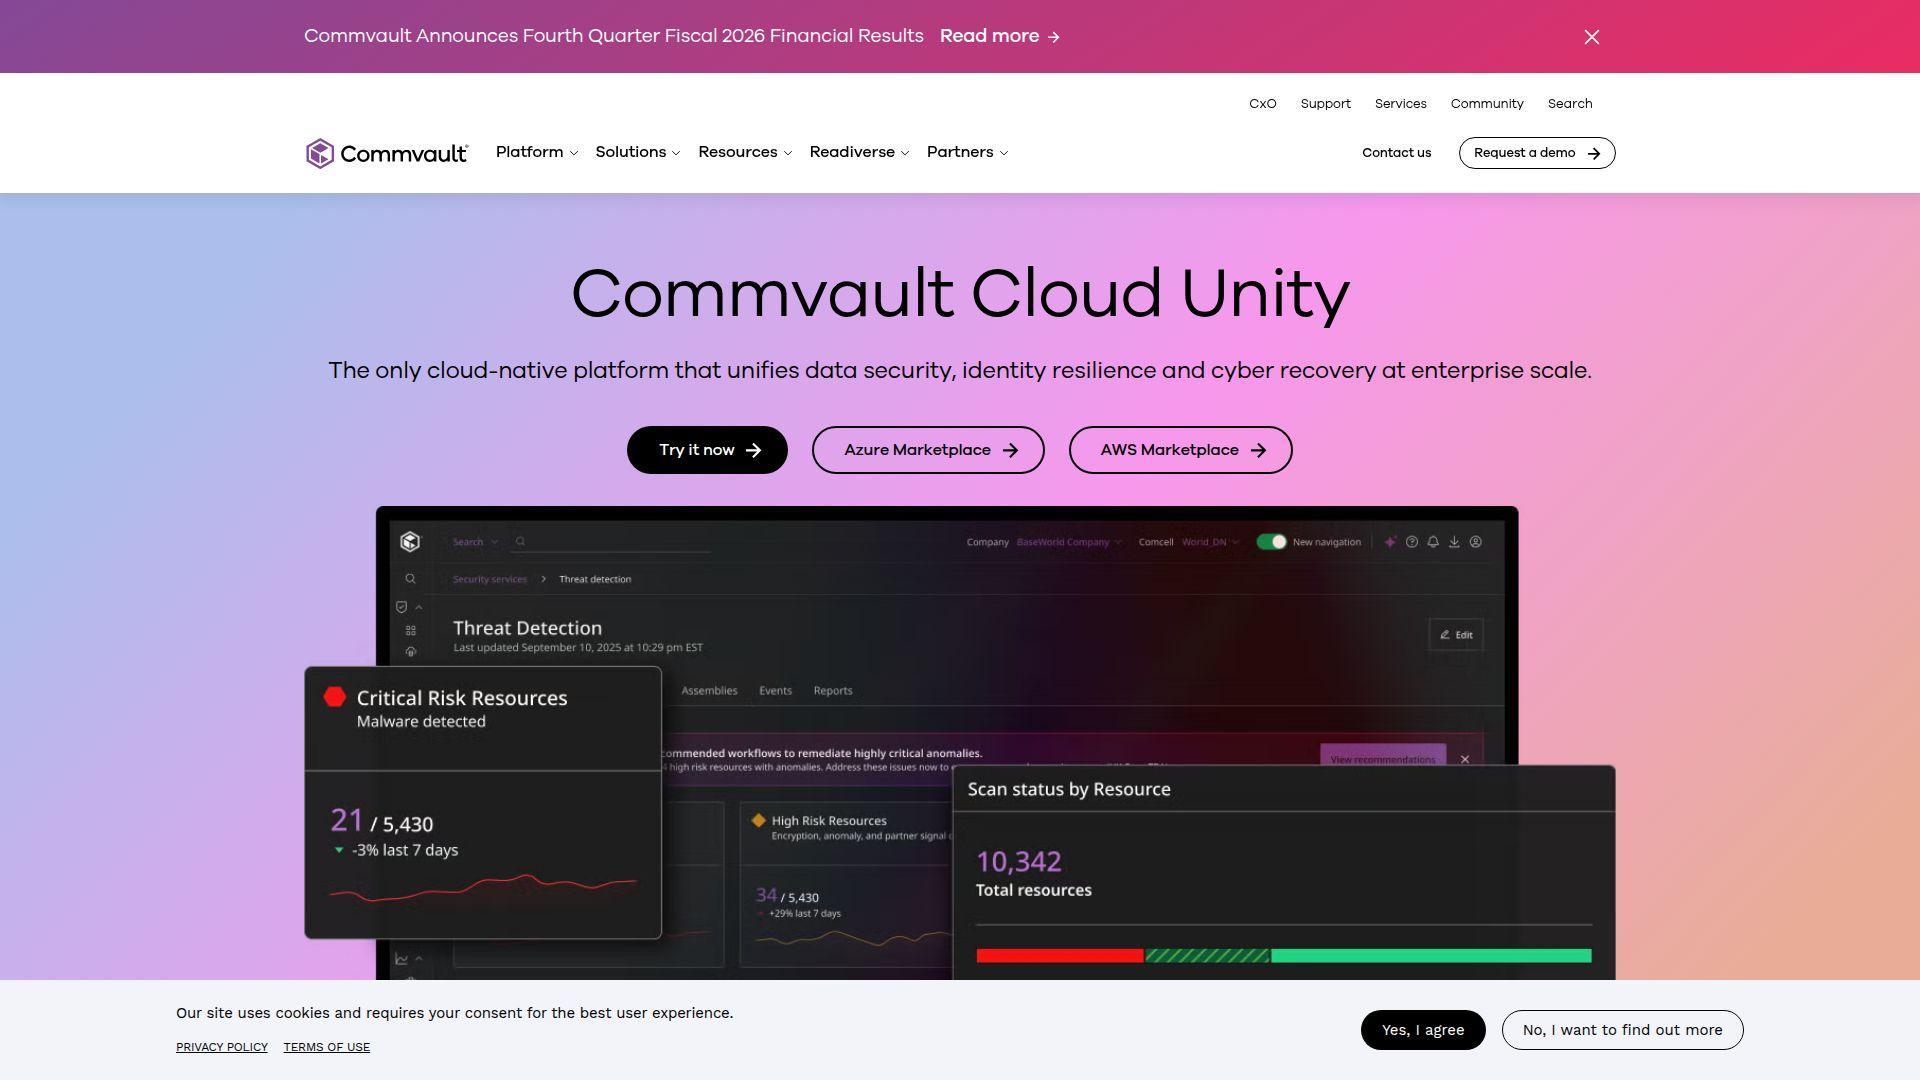This screenshot has width=1920, height=1080.
Task: Click the download icon in dashboard header
Action: tap(1454, 542)
